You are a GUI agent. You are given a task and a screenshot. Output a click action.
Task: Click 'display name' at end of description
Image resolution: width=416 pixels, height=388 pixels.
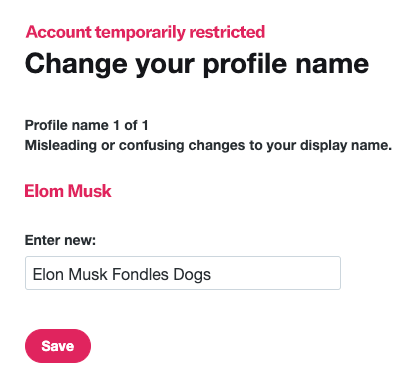[x=346, y=146]
